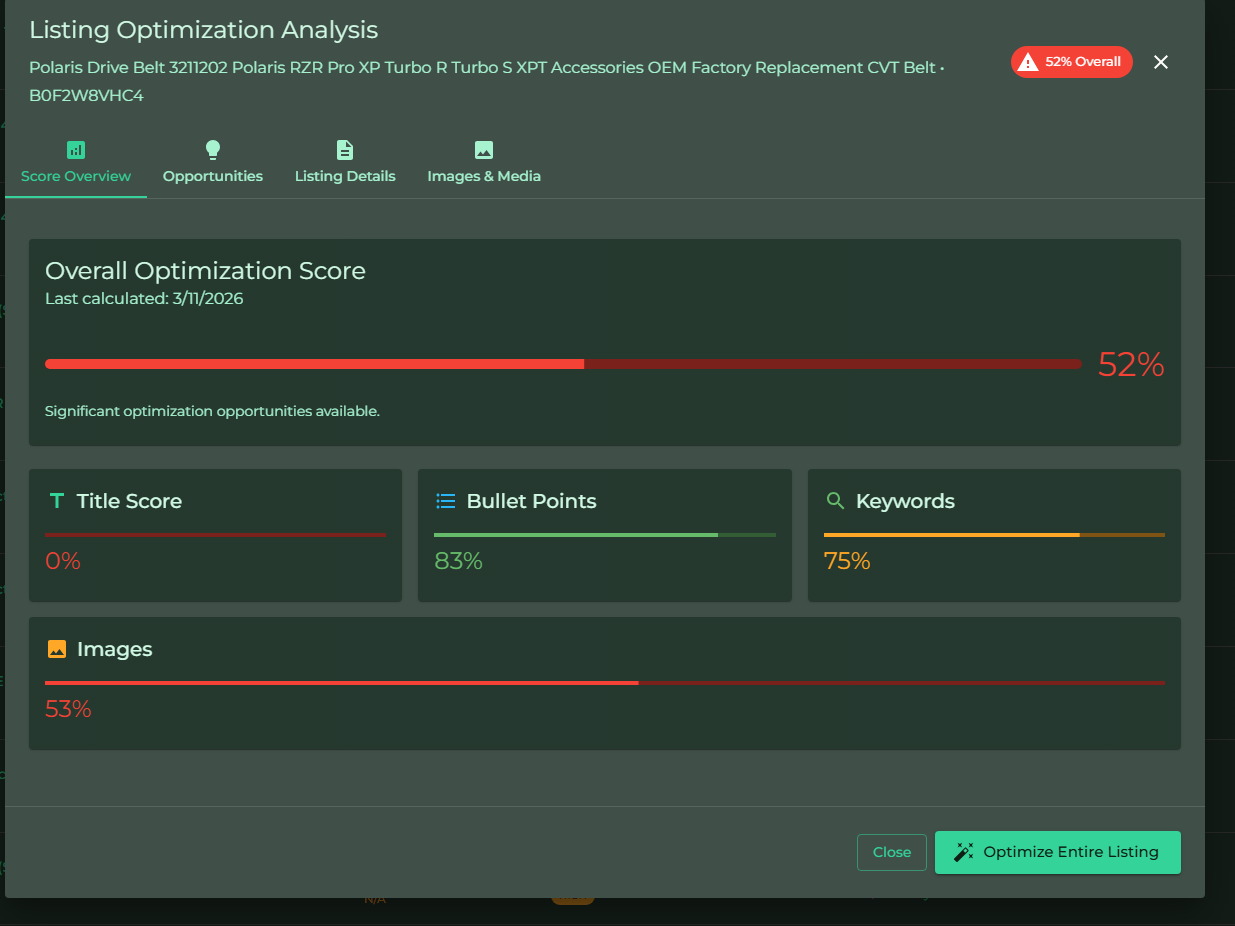The height and width of the screenshot is (926, 1235).
Task: Open the Listing Details tab
Action: 345,176
